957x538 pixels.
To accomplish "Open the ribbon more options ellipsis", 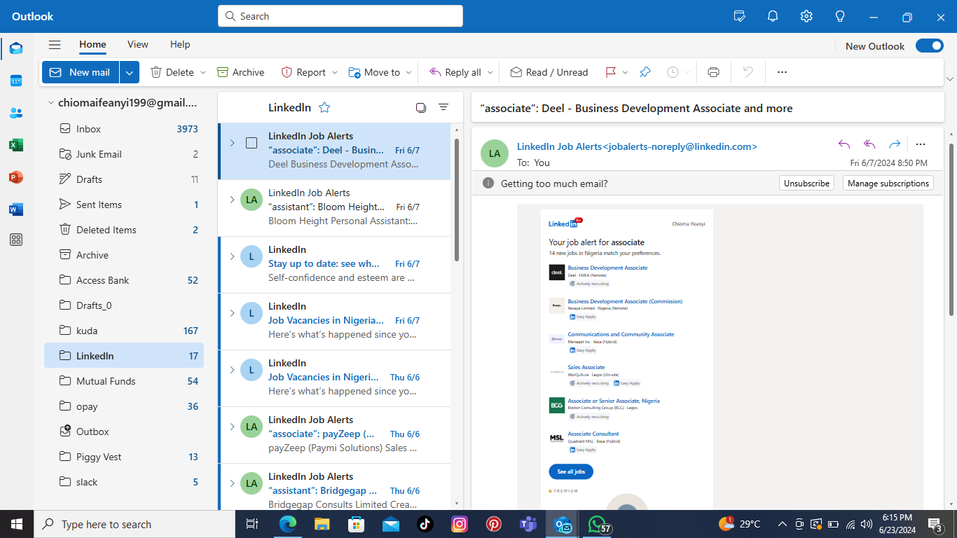I will point(782,72).
